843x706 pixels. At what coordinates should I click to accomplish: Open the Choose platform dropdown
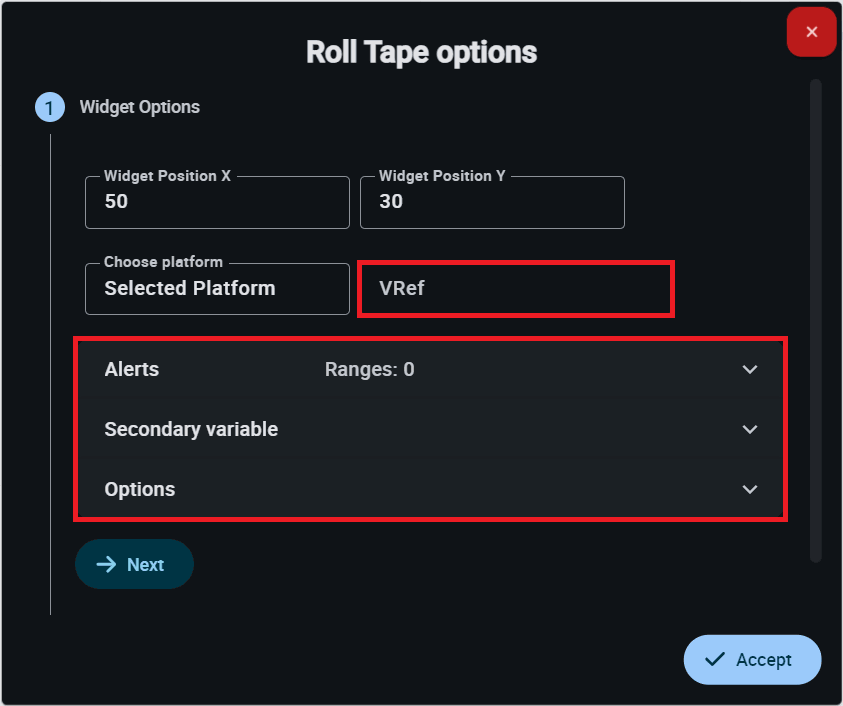pyautogui.click(x=217, y=288)
